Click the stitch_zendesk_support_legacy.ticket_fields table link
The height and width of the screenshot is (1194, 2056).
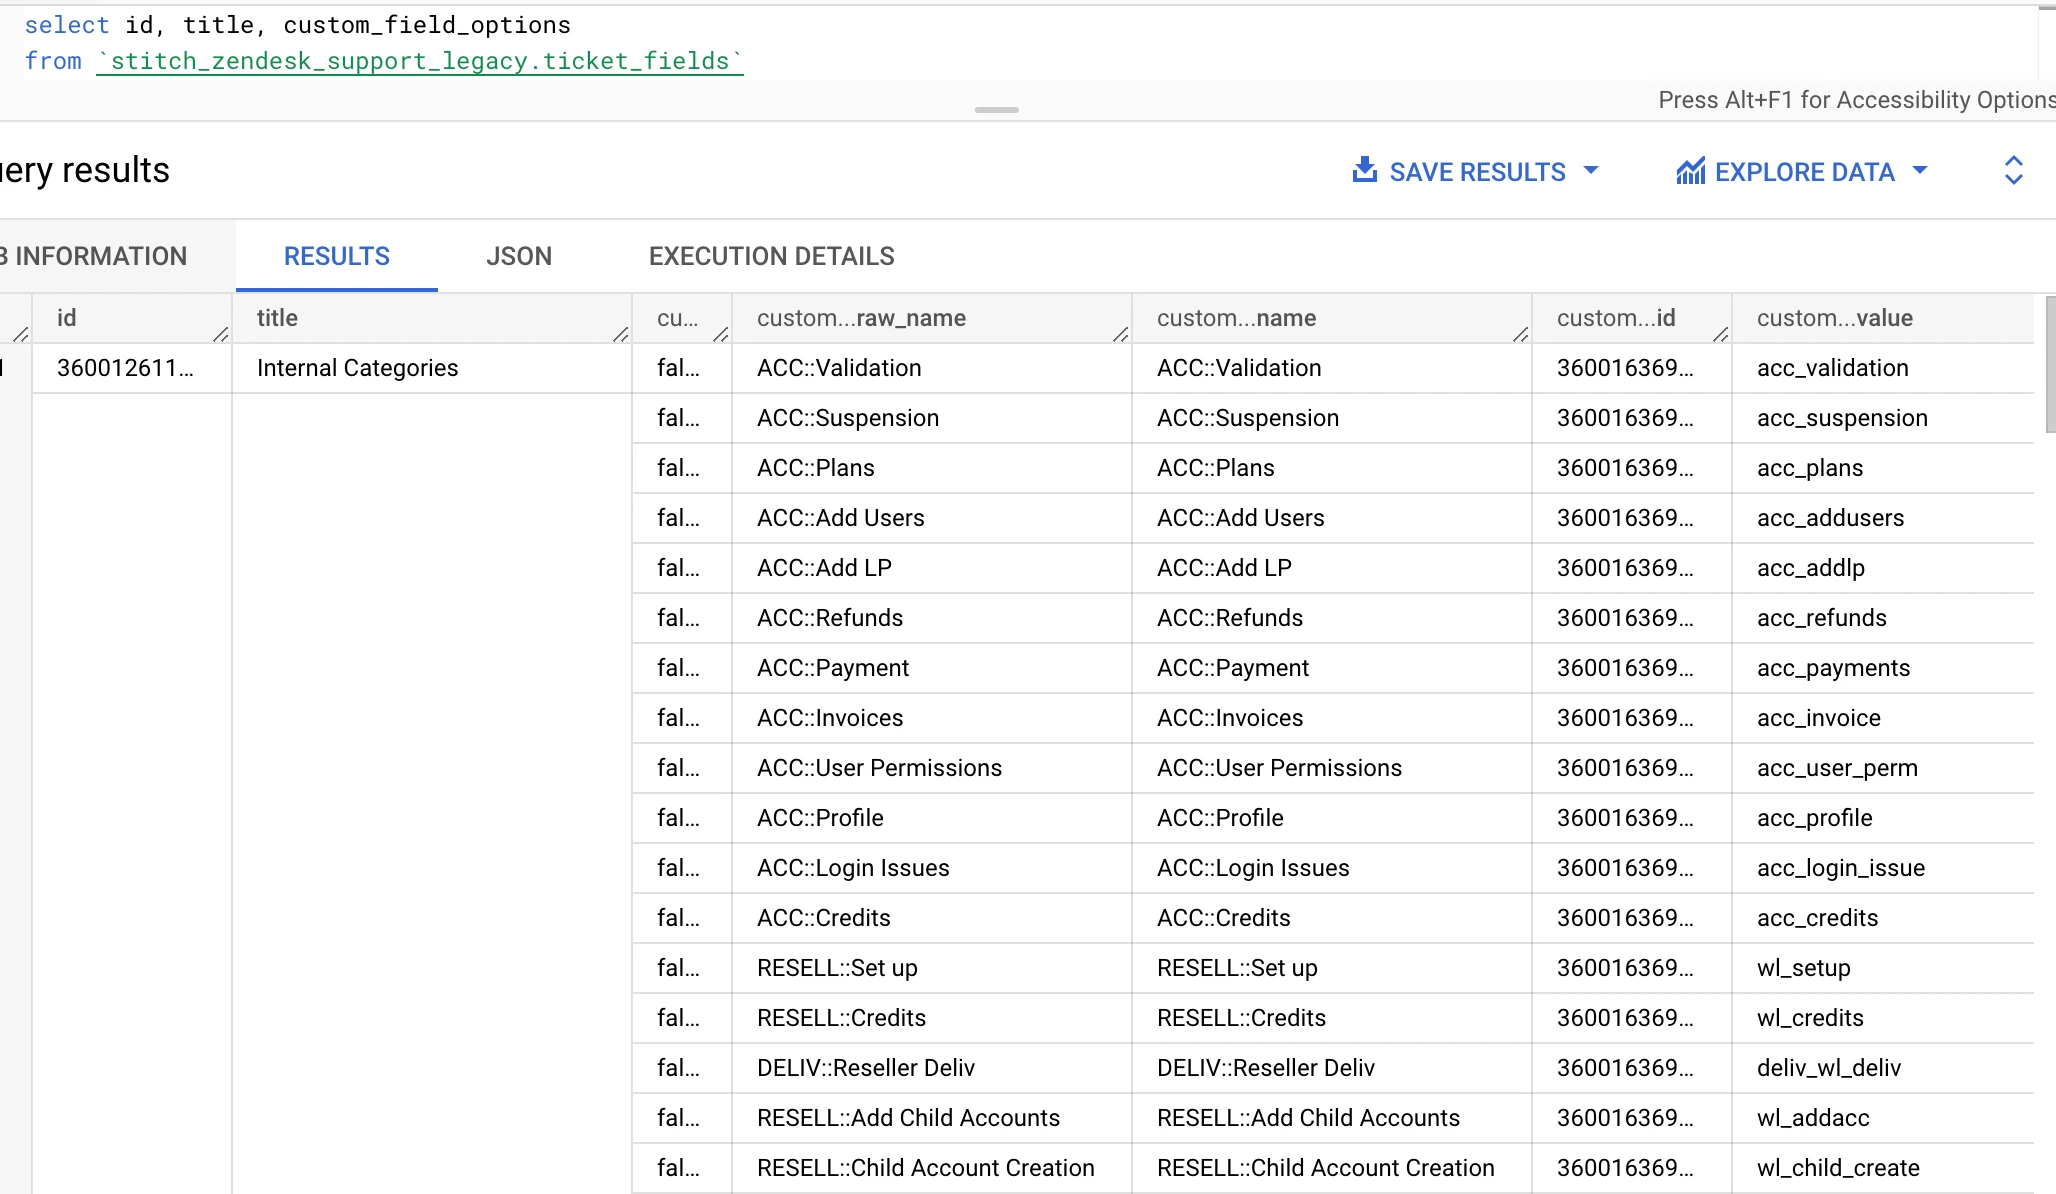point(420,61)
